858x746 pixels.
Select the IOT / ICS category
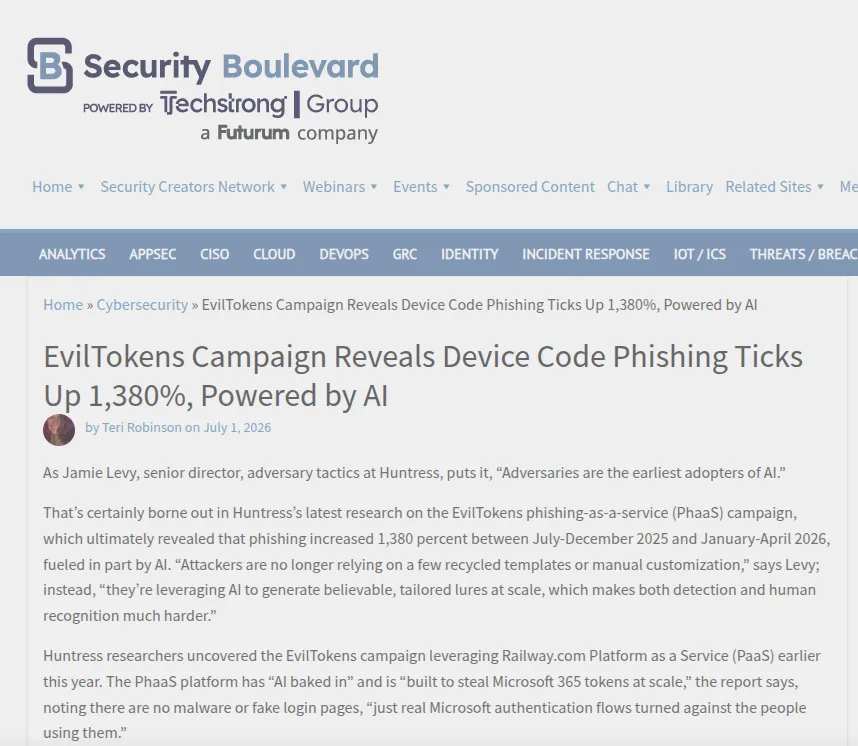tap(699, 254)
